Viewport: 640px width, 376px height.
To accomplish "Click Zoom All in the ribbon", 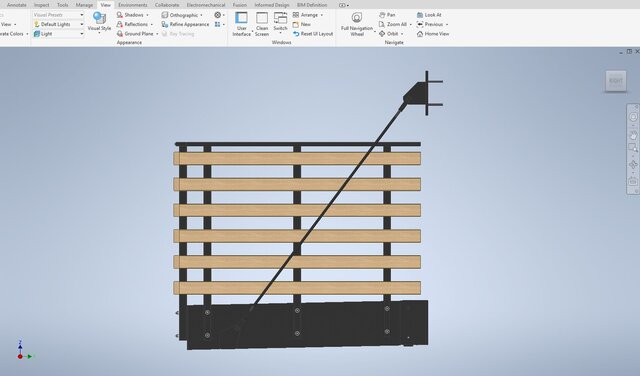I will (393, 24).
